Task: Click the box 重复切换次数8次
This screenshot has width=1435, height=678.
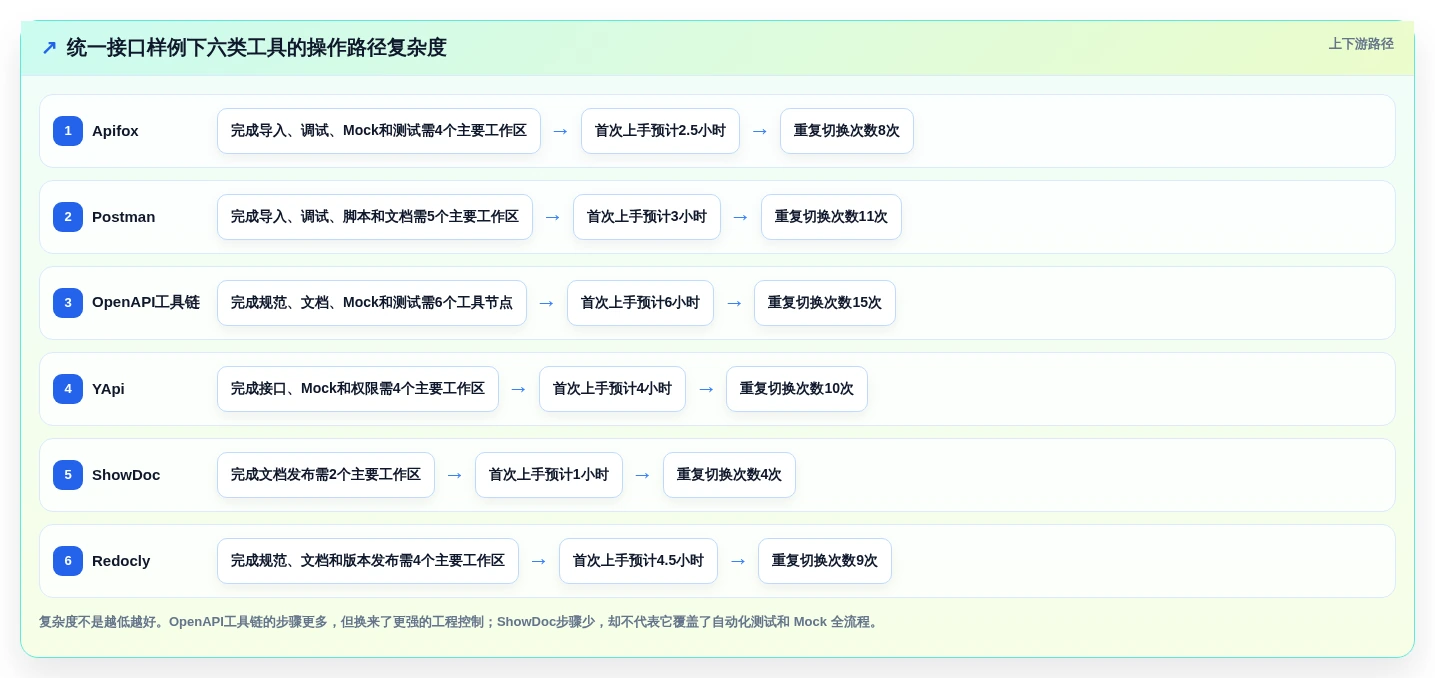Action: [847, 131]
